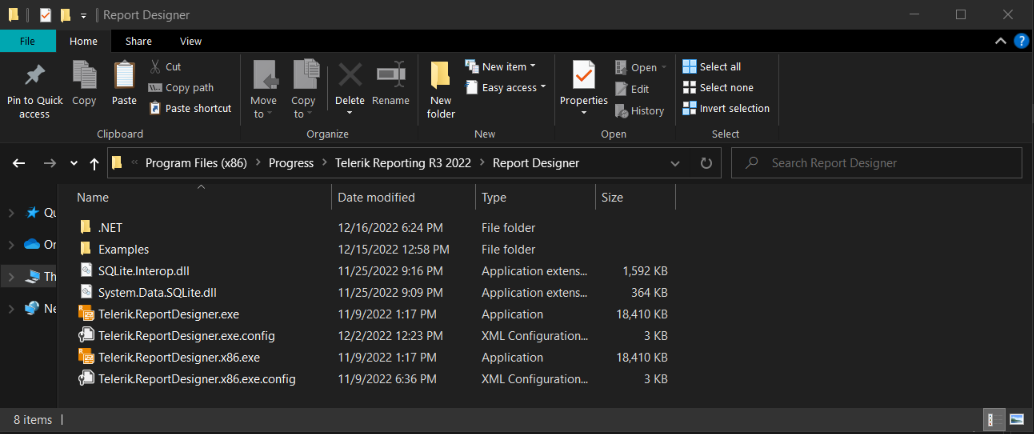The image size is (1034, 434).
Task: Expand Open button dropdown arrow
Action: (x=664, y=67)
